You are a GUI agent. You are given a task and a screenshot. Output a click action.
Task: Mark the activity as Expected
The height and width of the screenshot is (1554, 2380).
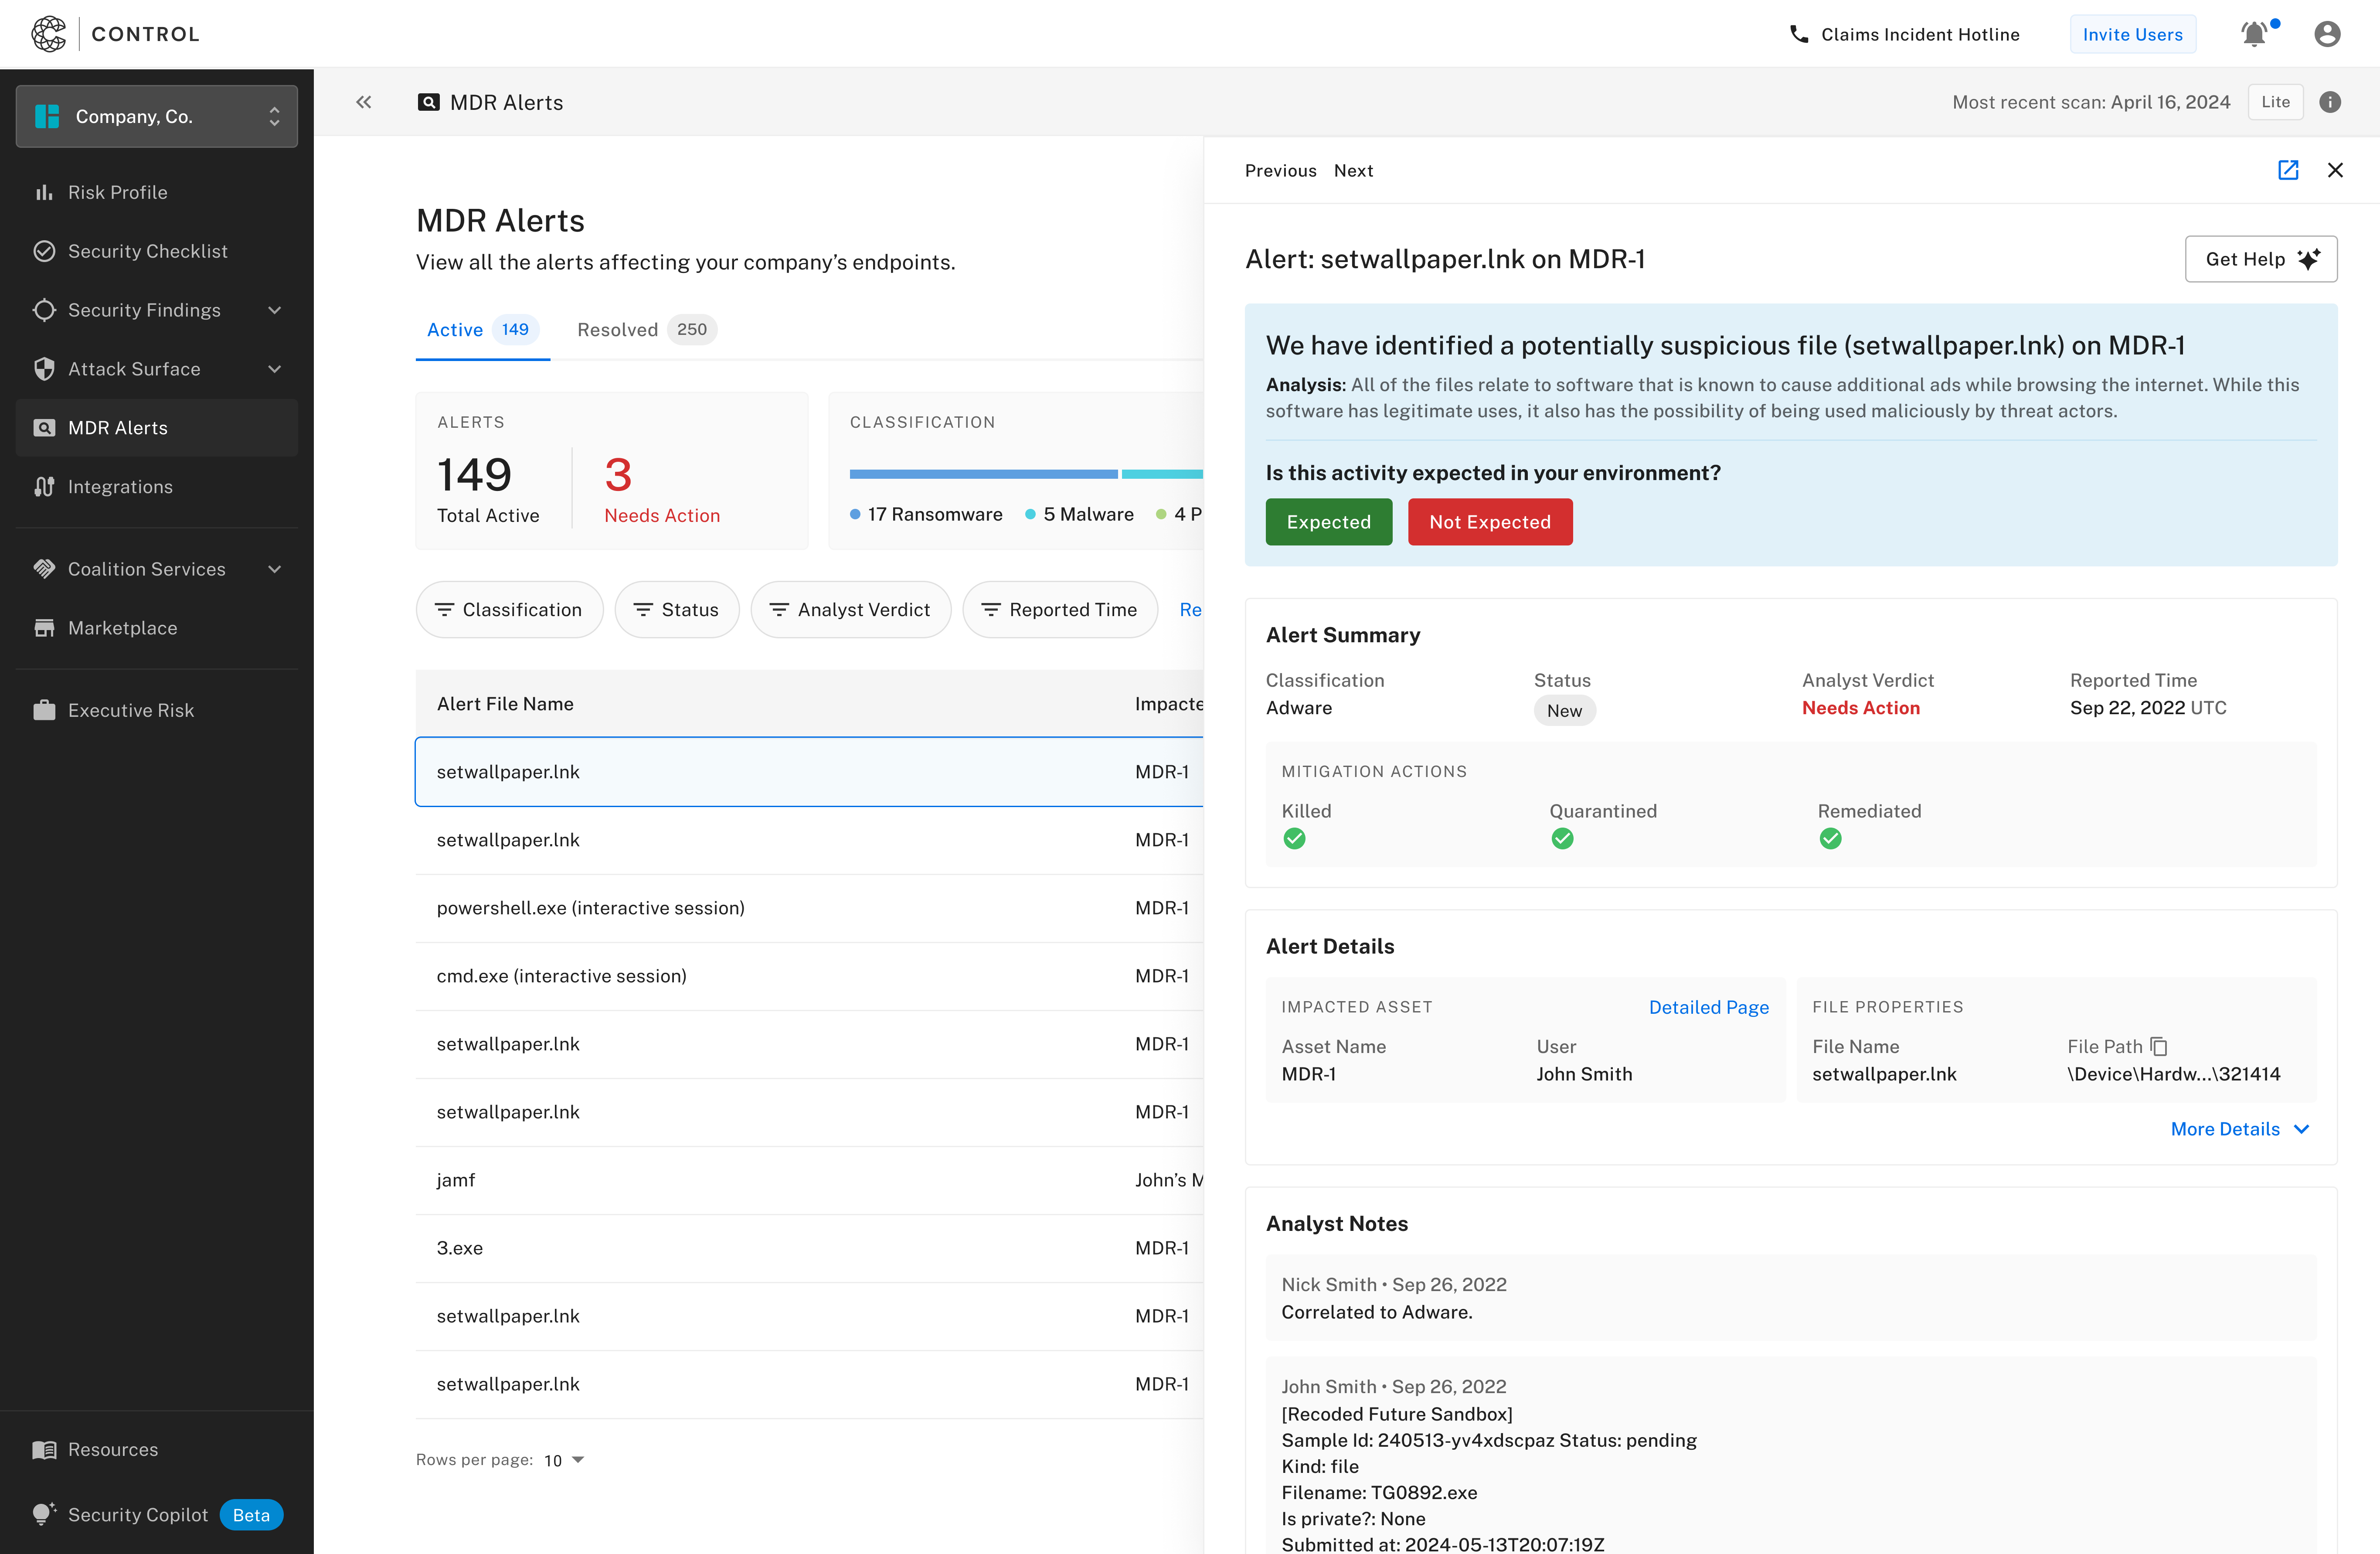point(1329,522)
